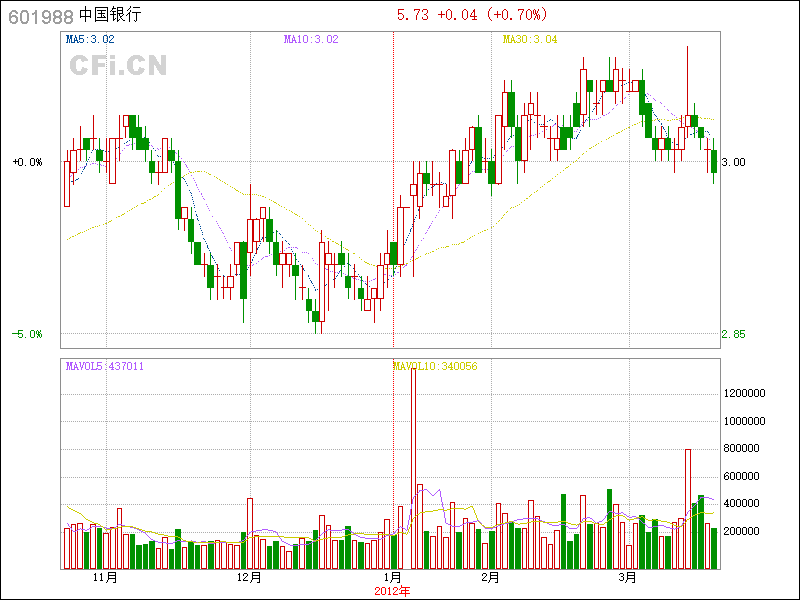Select the MA10:3.02 indicator label
The width and height of the screenshot is (800, 600).
pyautogui.click(x=311, y=39)
